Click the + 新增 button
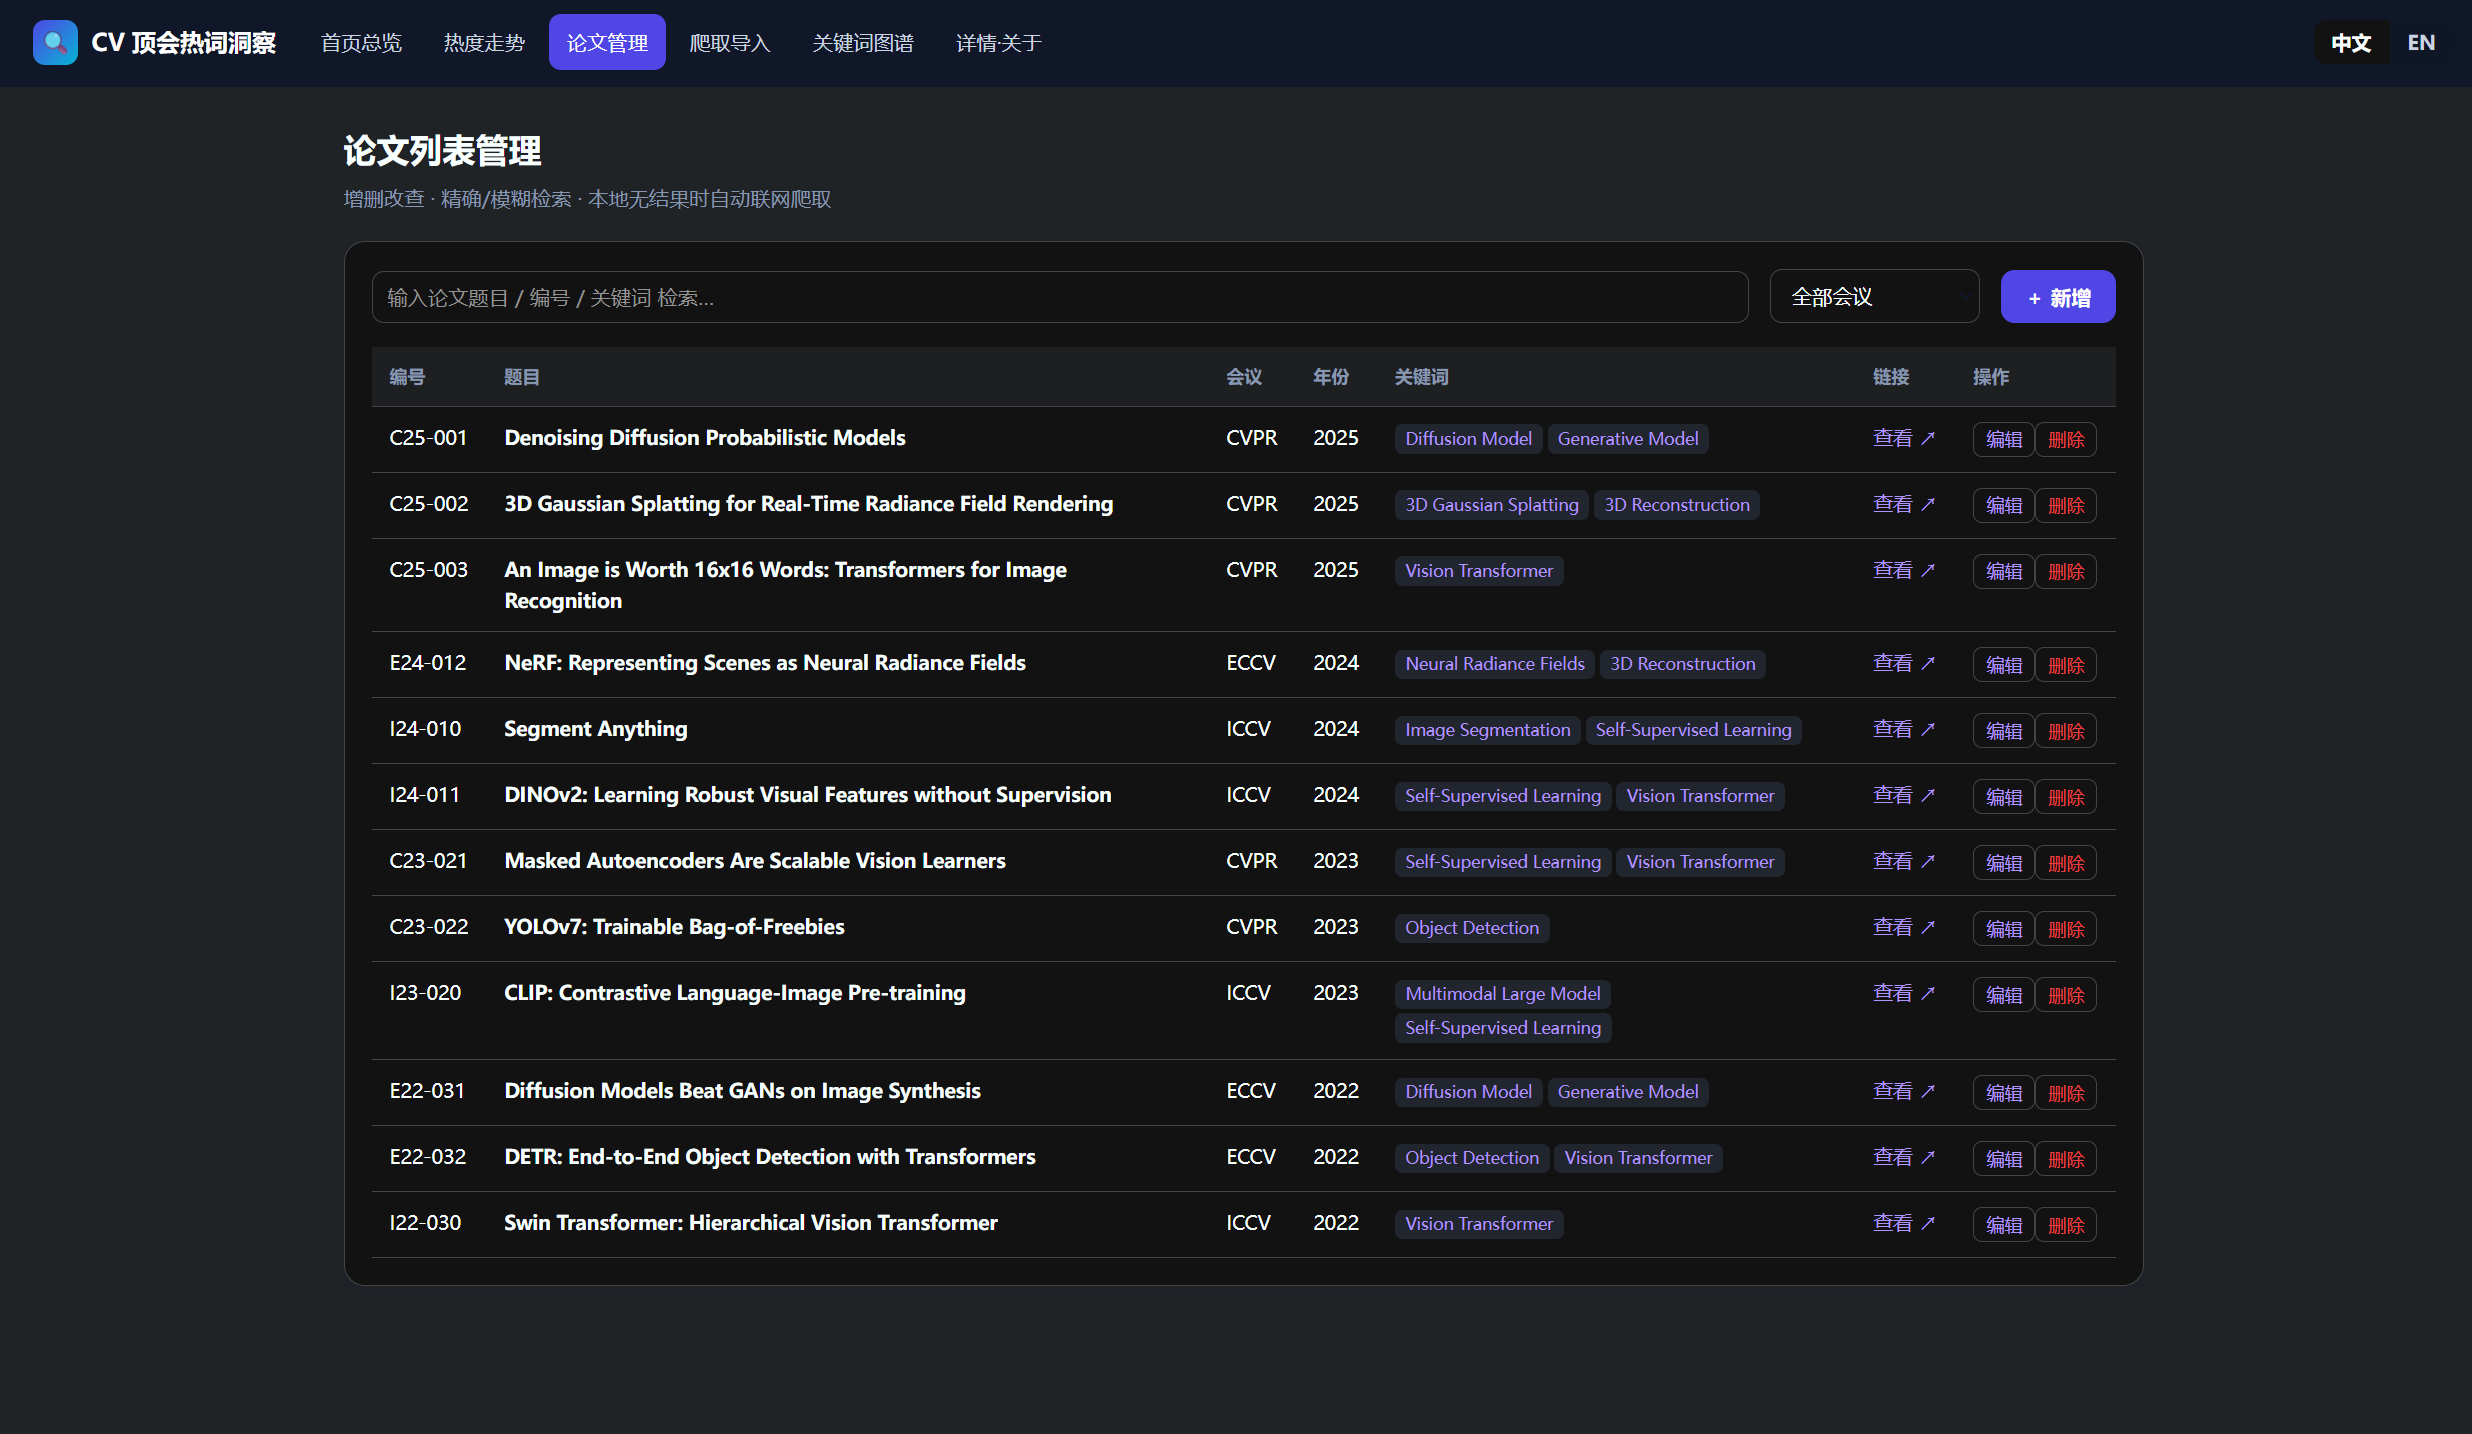This screenshot has height=1434, width=2472. click(2058, 297)
